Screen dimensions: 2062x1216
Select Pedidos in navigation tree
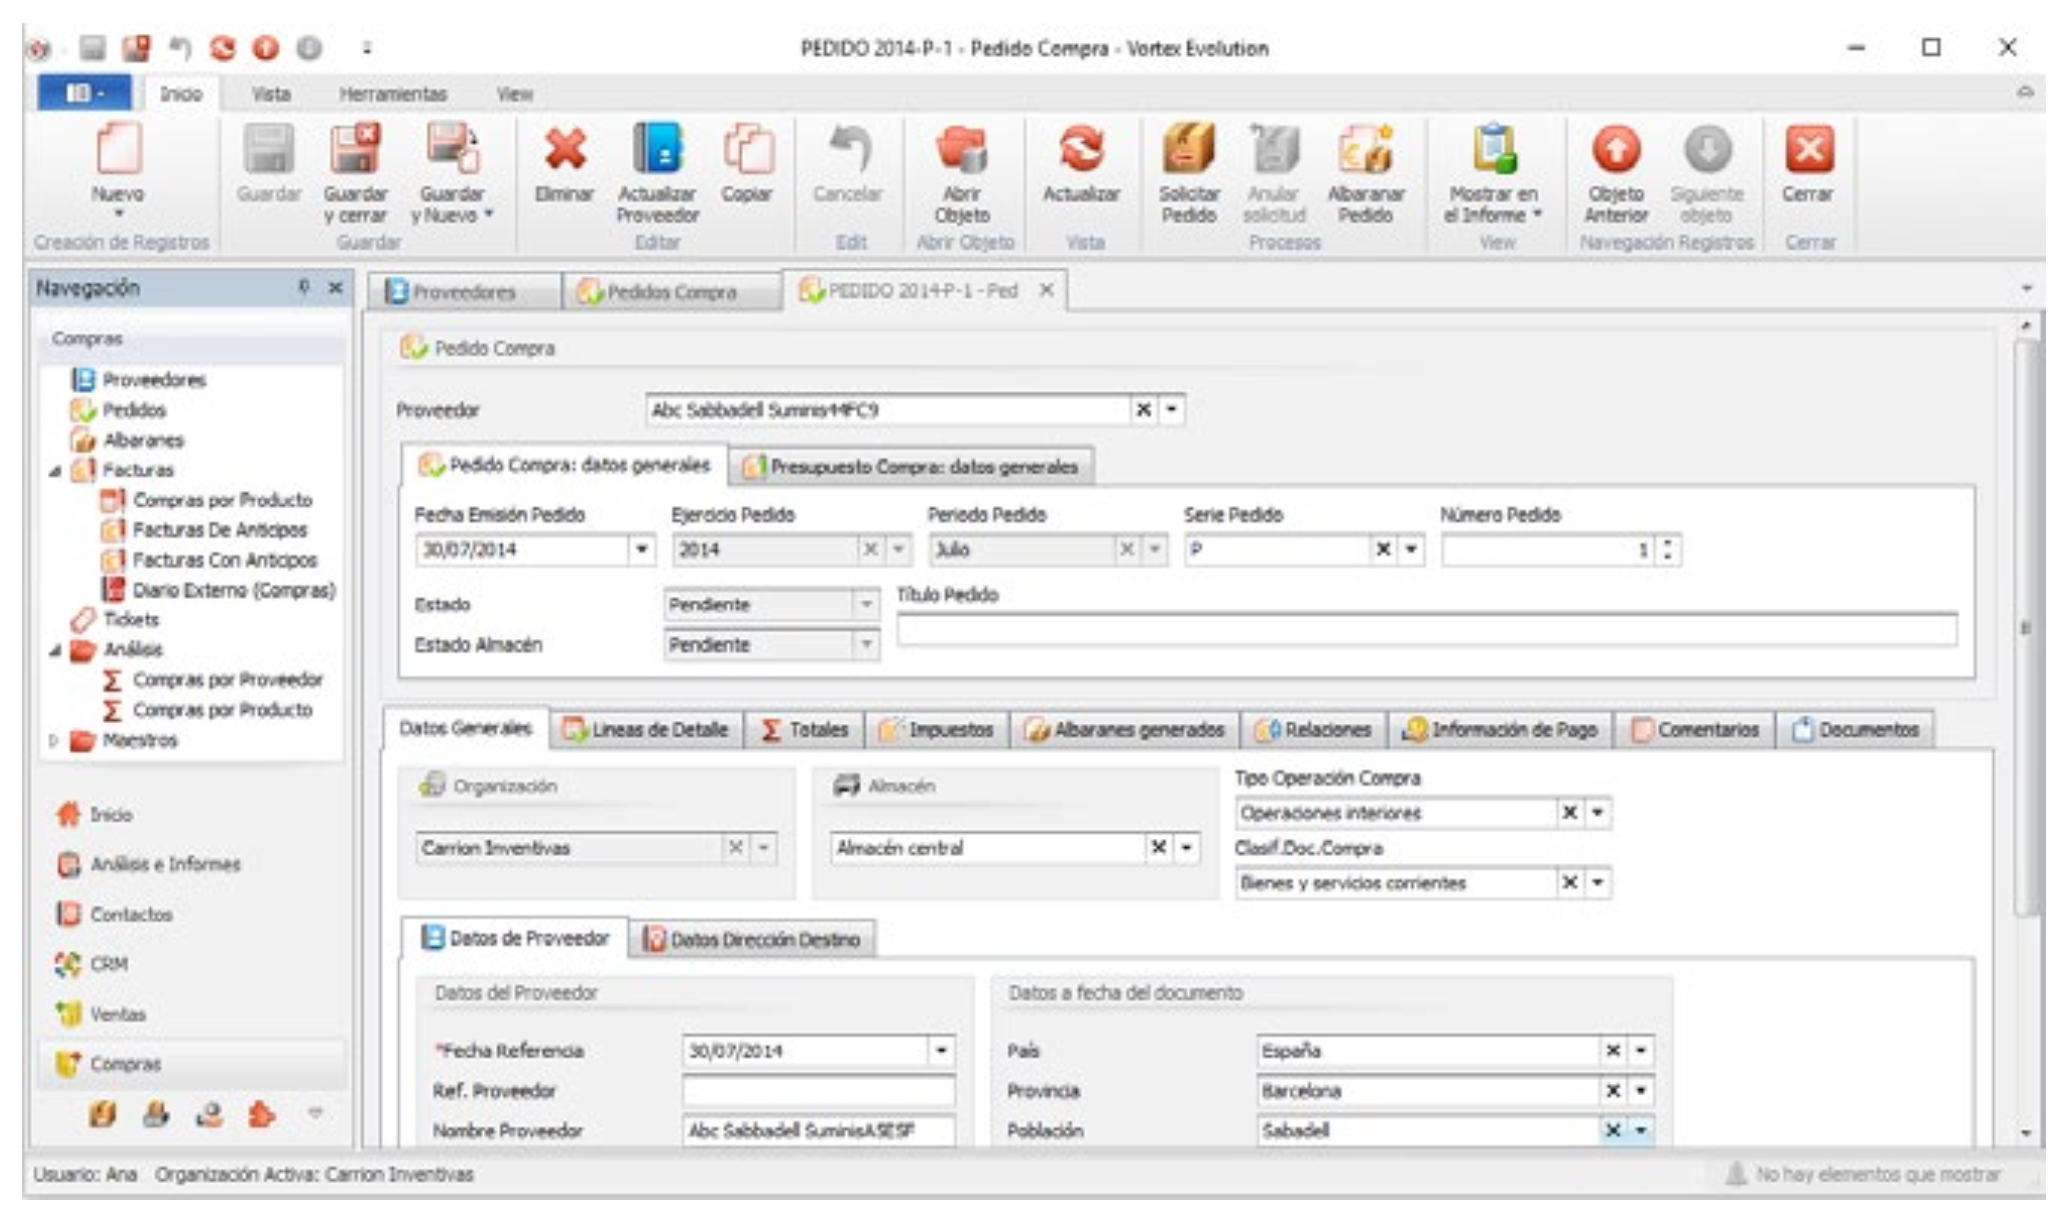coord(134,410)
